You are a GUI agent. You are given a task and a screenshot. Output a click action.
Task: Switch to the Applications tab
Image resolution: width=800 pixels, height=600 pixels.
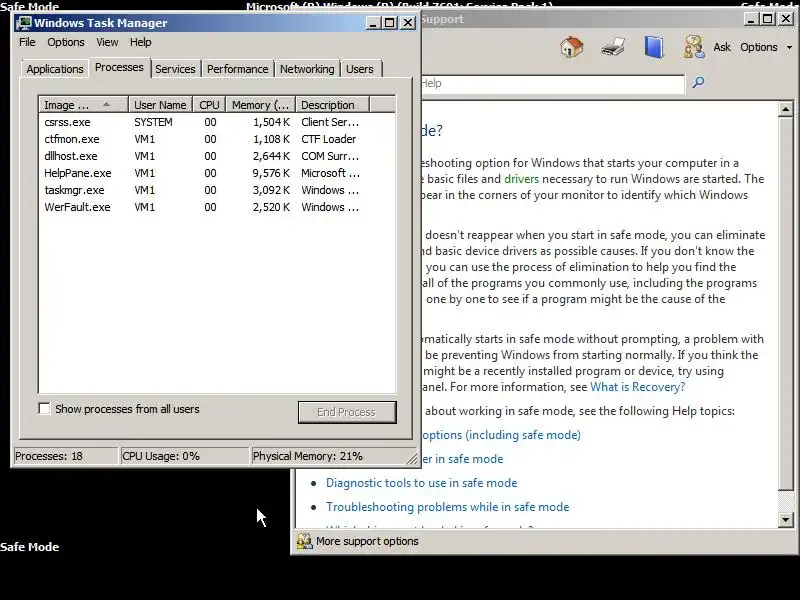pos(55,69)
